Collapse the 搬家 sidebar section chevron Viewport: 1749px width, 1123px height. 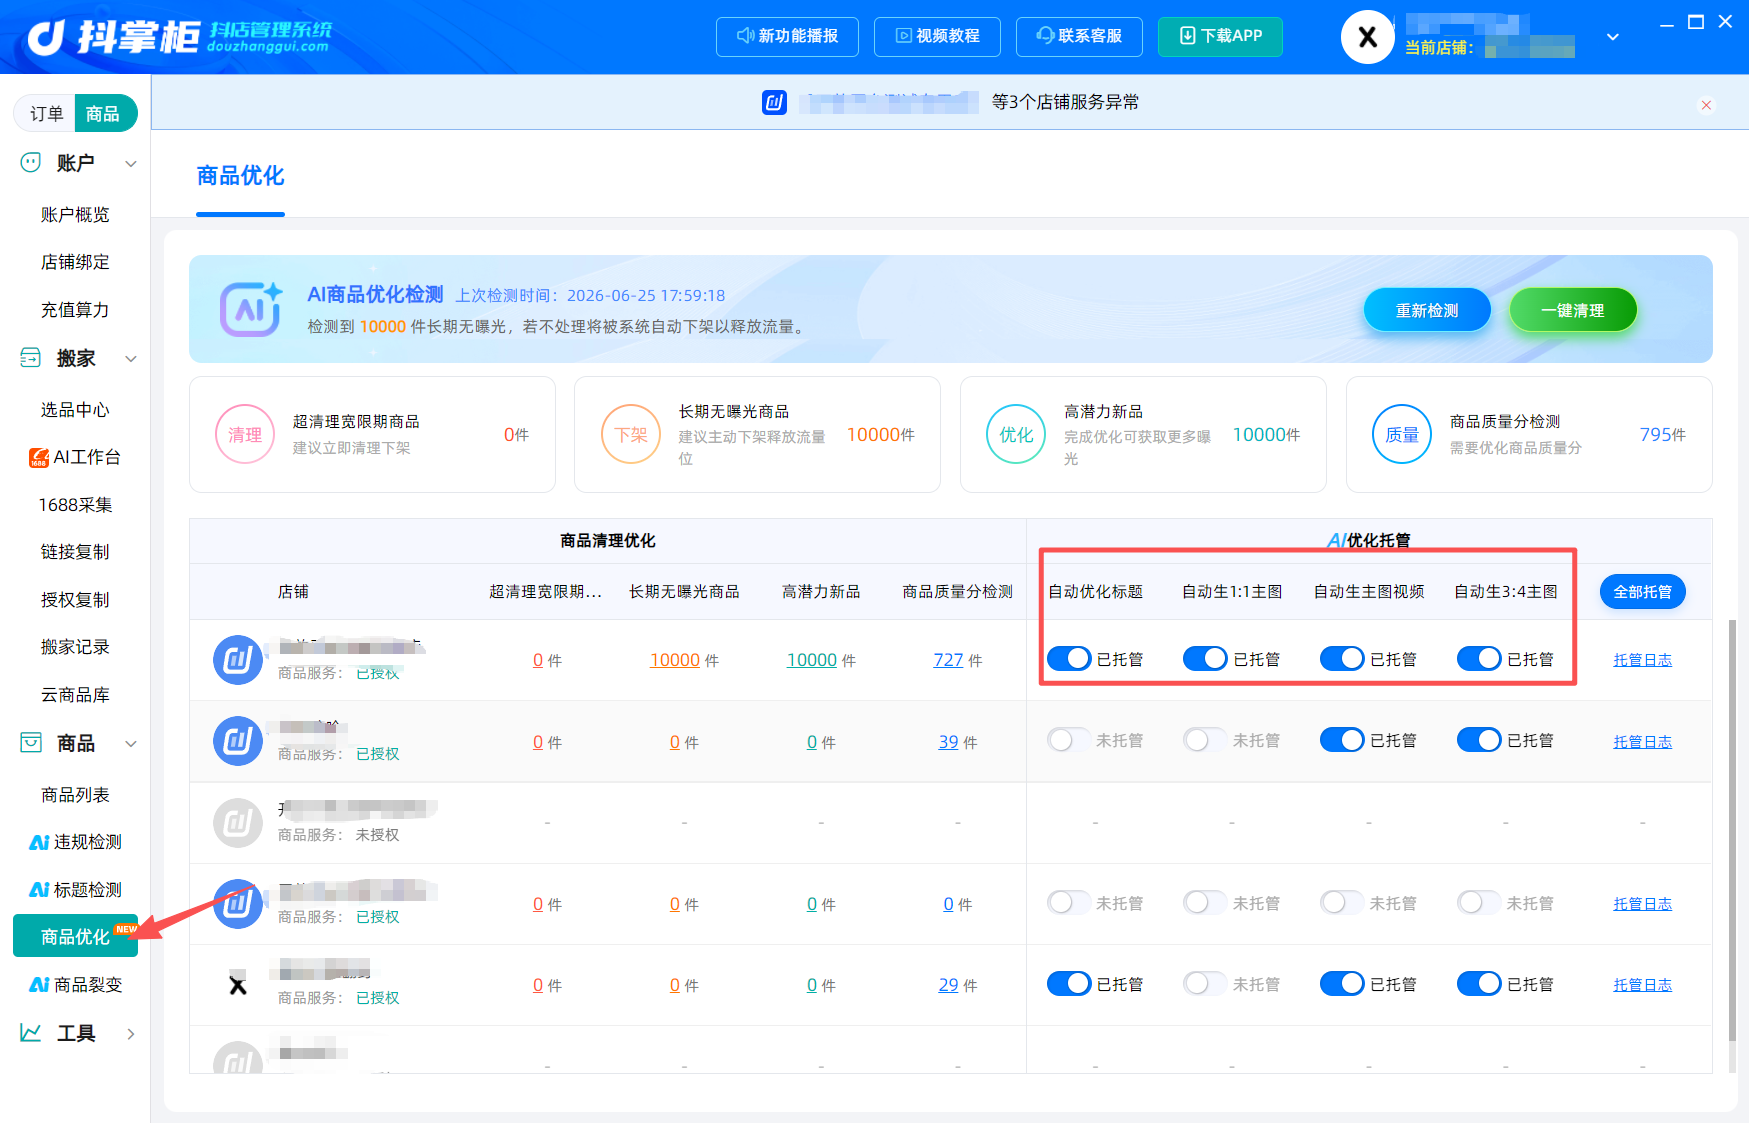point(130,358)
